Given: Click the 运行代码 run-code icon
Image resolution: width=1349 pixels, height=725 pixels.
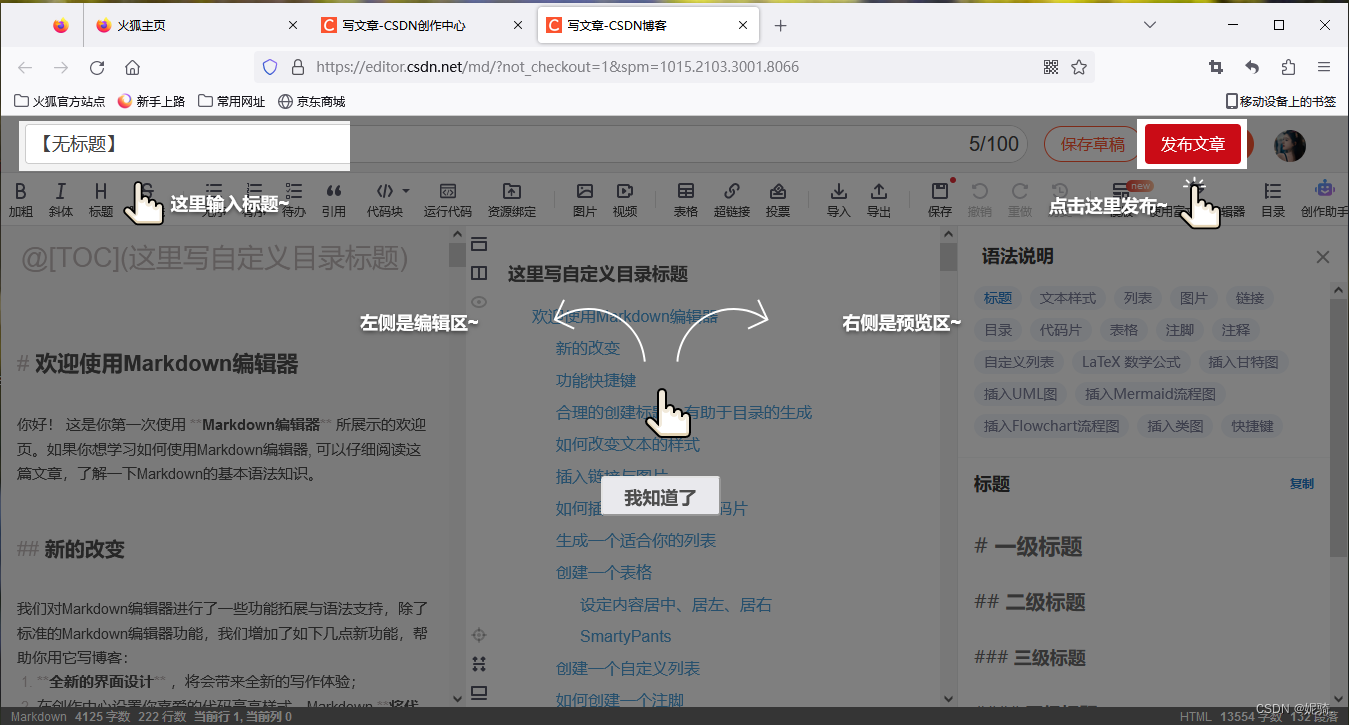Looking at the screenshot, I should 448,200.
